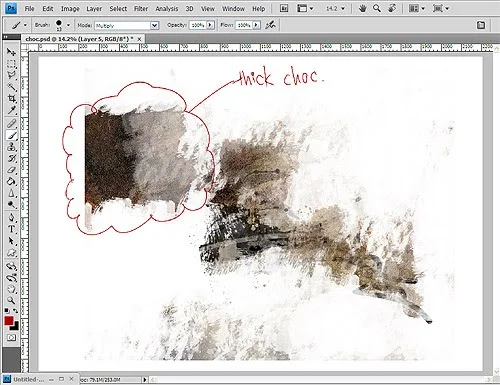
Task: Select the Rectangular Marquee tool
Action: 11,64
